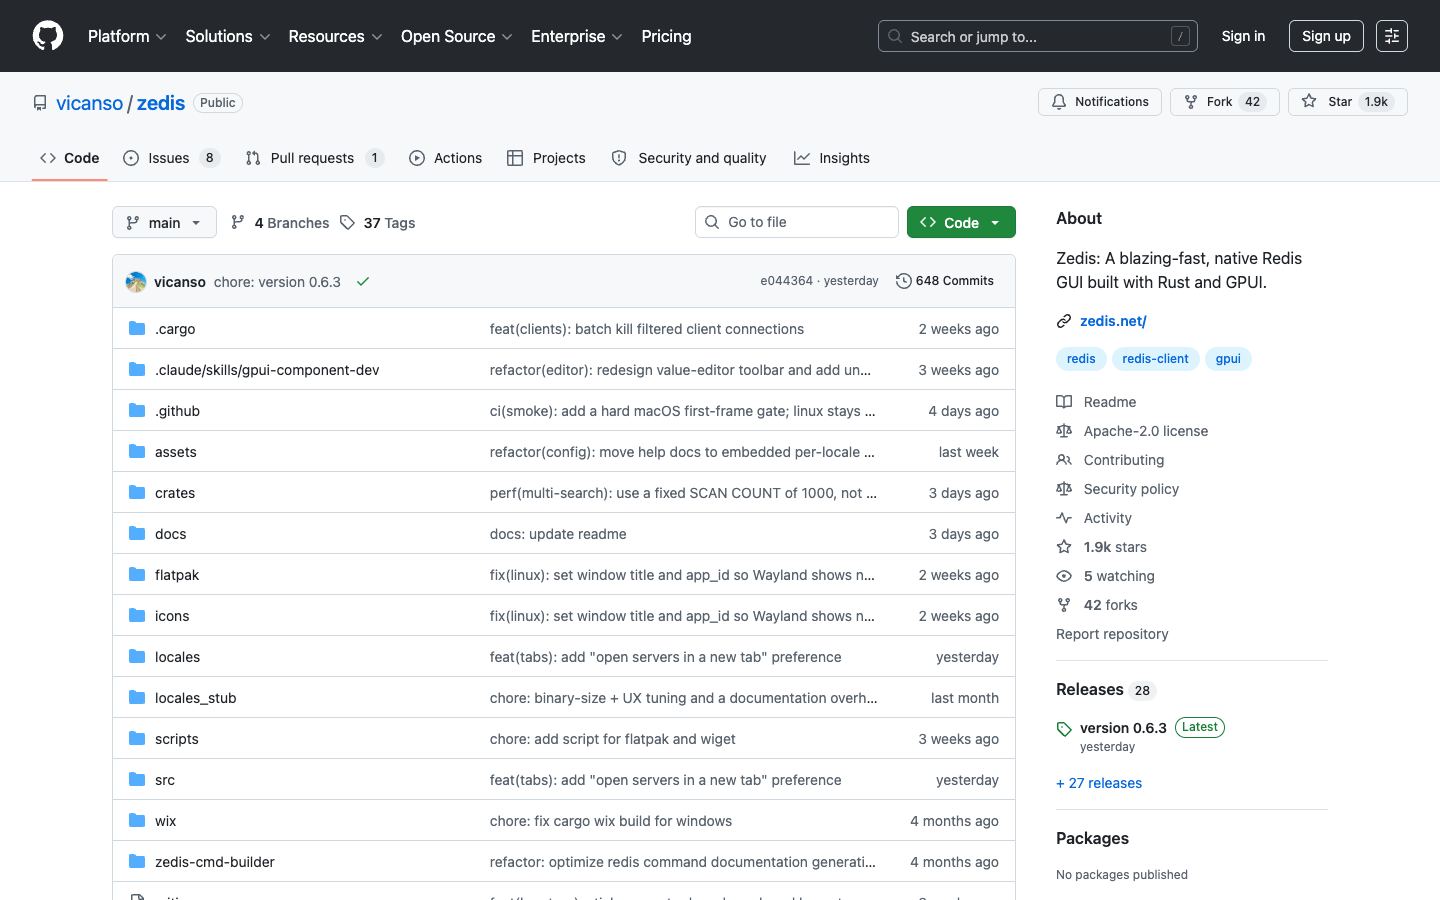
Task: Star the zedis repository
Action: pos(1347,102)
